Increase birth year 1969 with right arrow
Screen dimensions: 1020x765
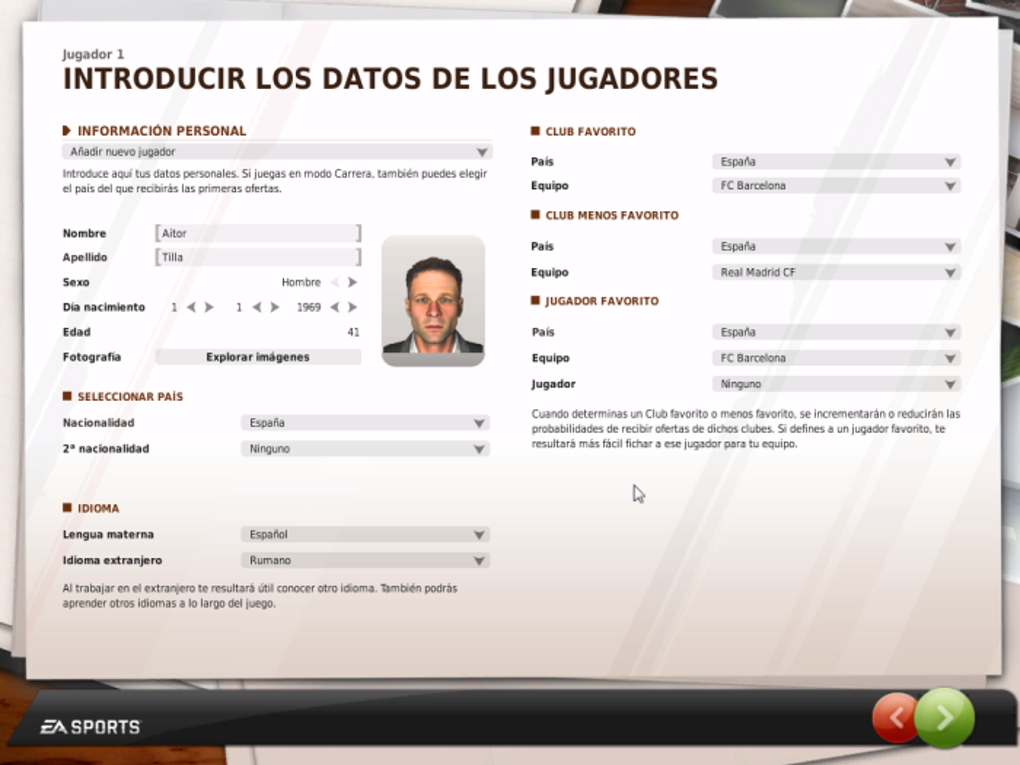353,307
